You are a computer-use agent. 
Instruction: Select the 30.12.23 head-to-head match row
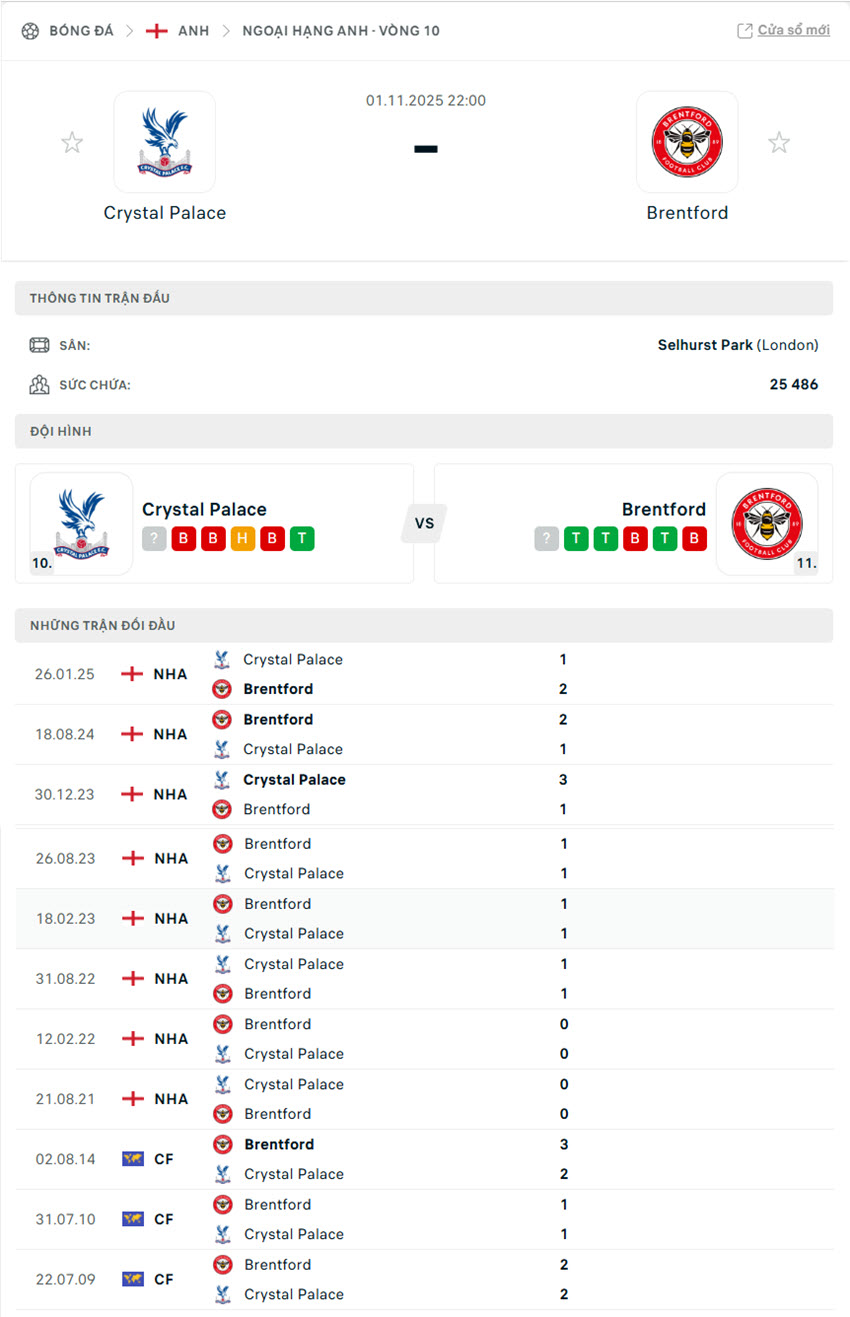coord(425,793)
